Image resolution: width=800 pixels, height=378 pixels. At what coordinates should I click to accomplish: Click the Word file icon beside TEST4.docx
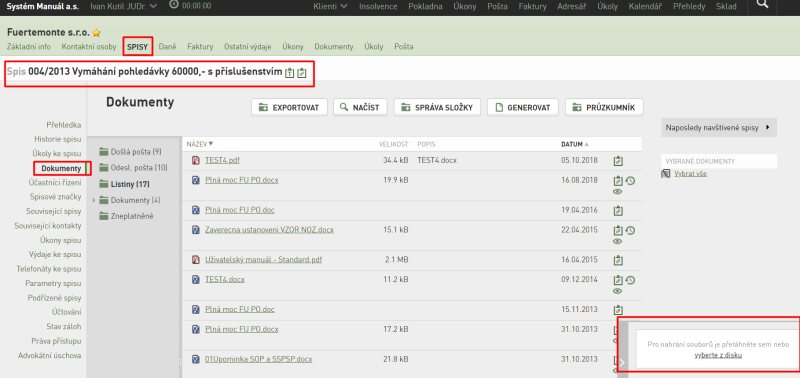(195, 280)
